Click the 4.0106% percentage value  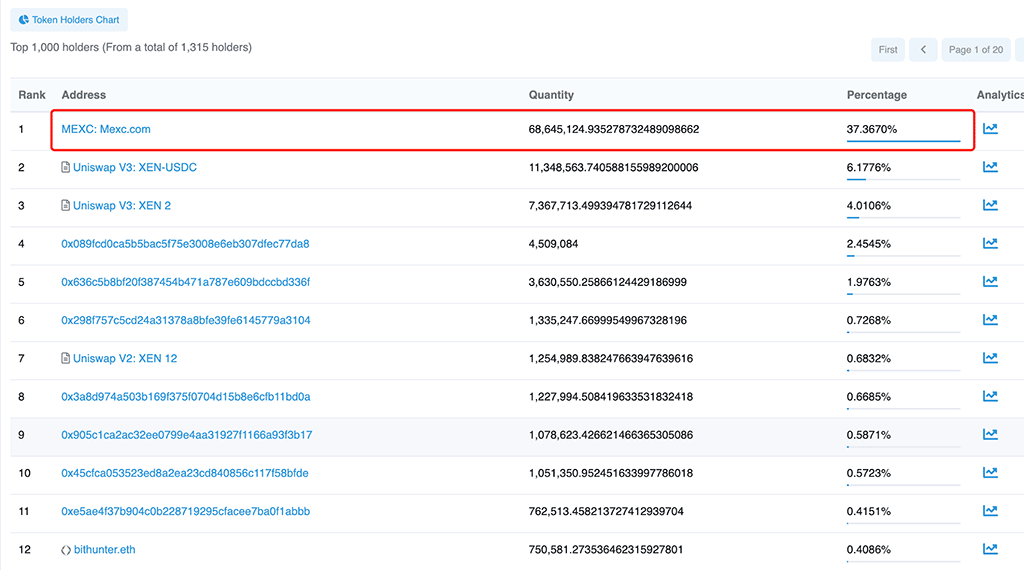tap(869, 205)
